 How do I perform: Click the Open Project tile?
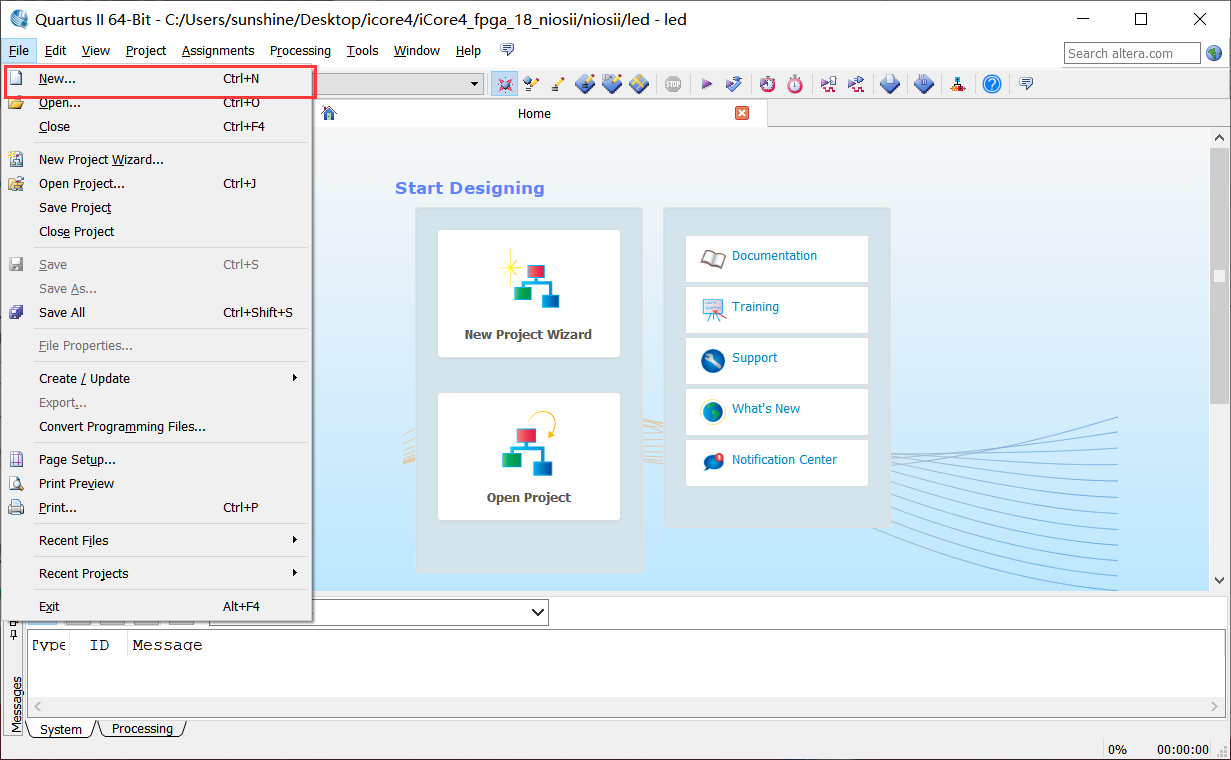(x=528, y=457)
